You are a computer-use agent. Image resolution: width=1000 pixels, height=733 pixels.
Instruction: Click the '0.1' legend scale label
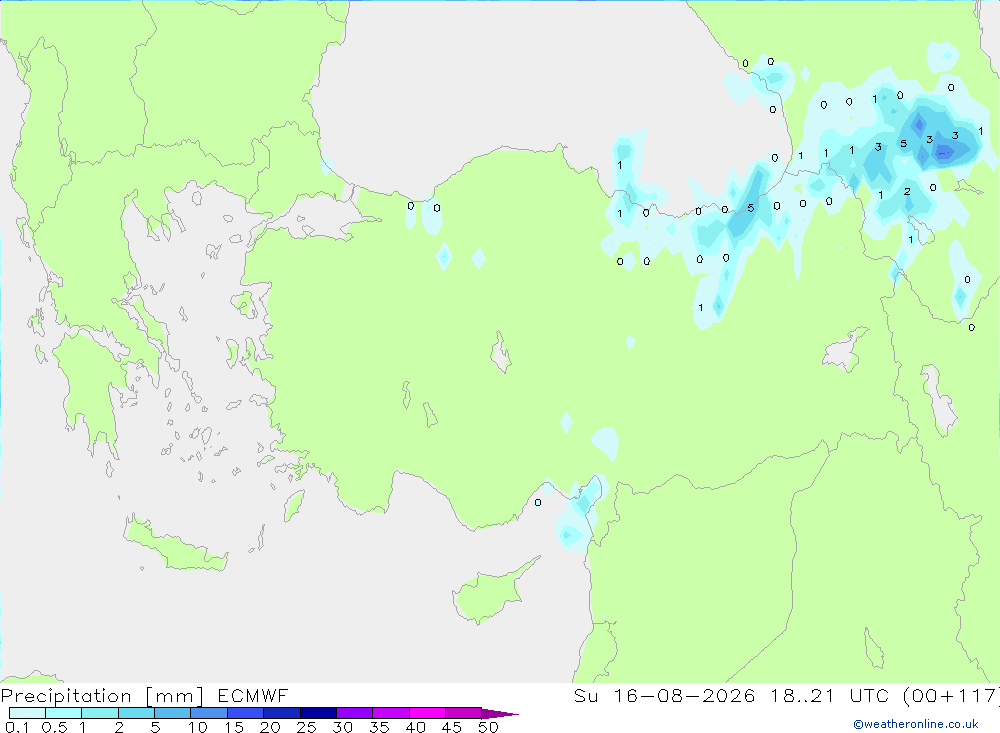click(x=17, y=727)
